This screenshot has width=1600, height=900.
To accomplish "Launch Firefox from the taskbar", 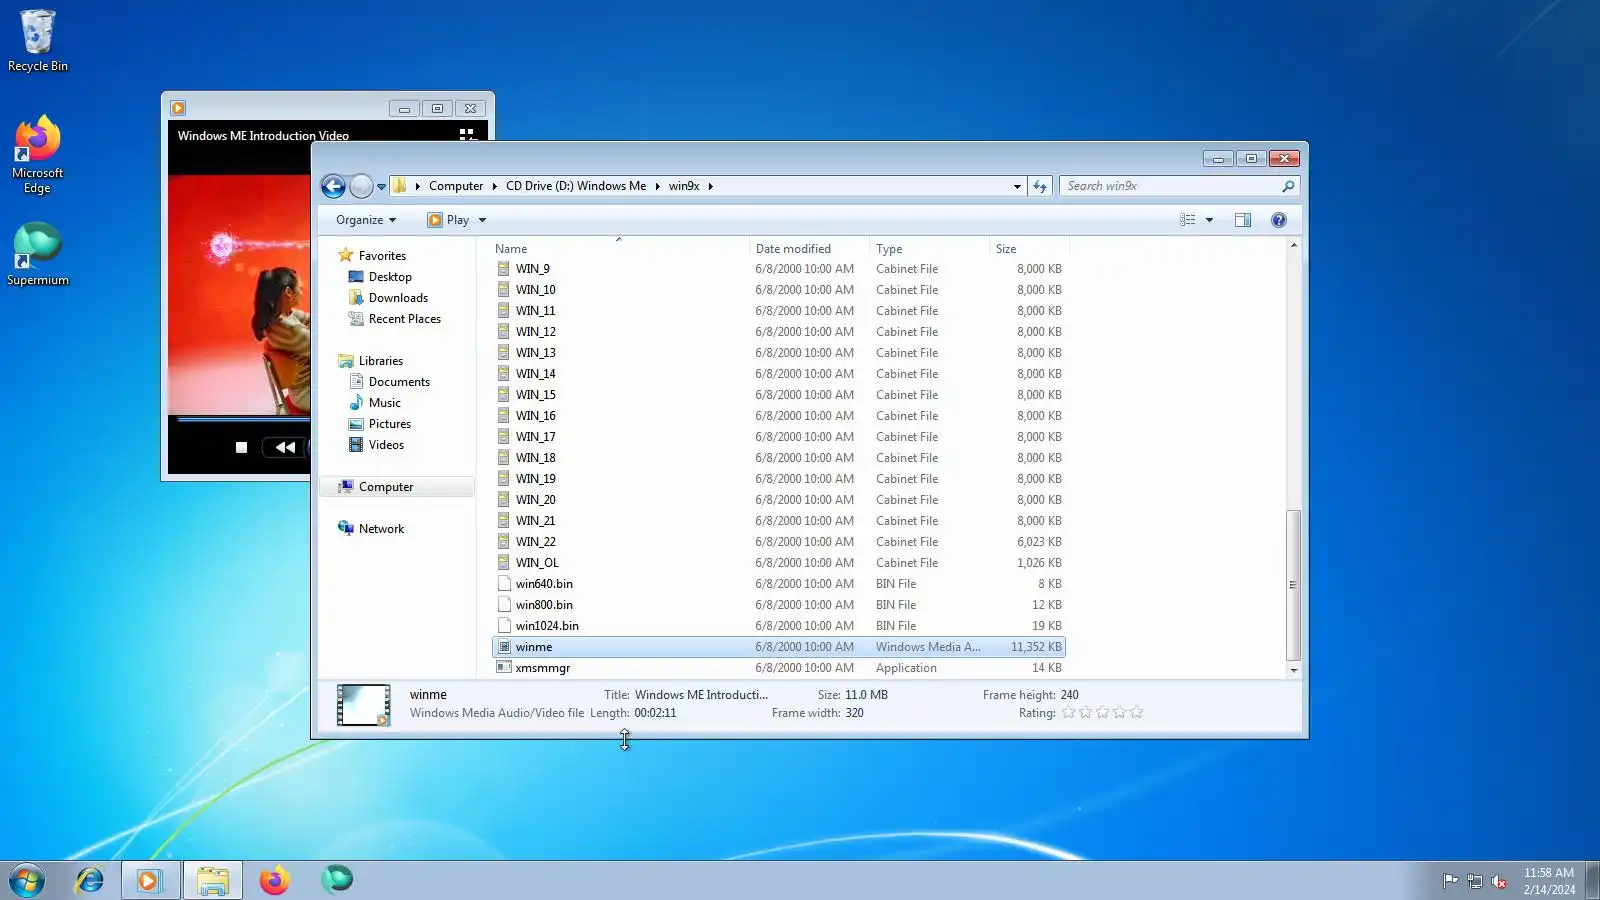I will tap(275, 880).
